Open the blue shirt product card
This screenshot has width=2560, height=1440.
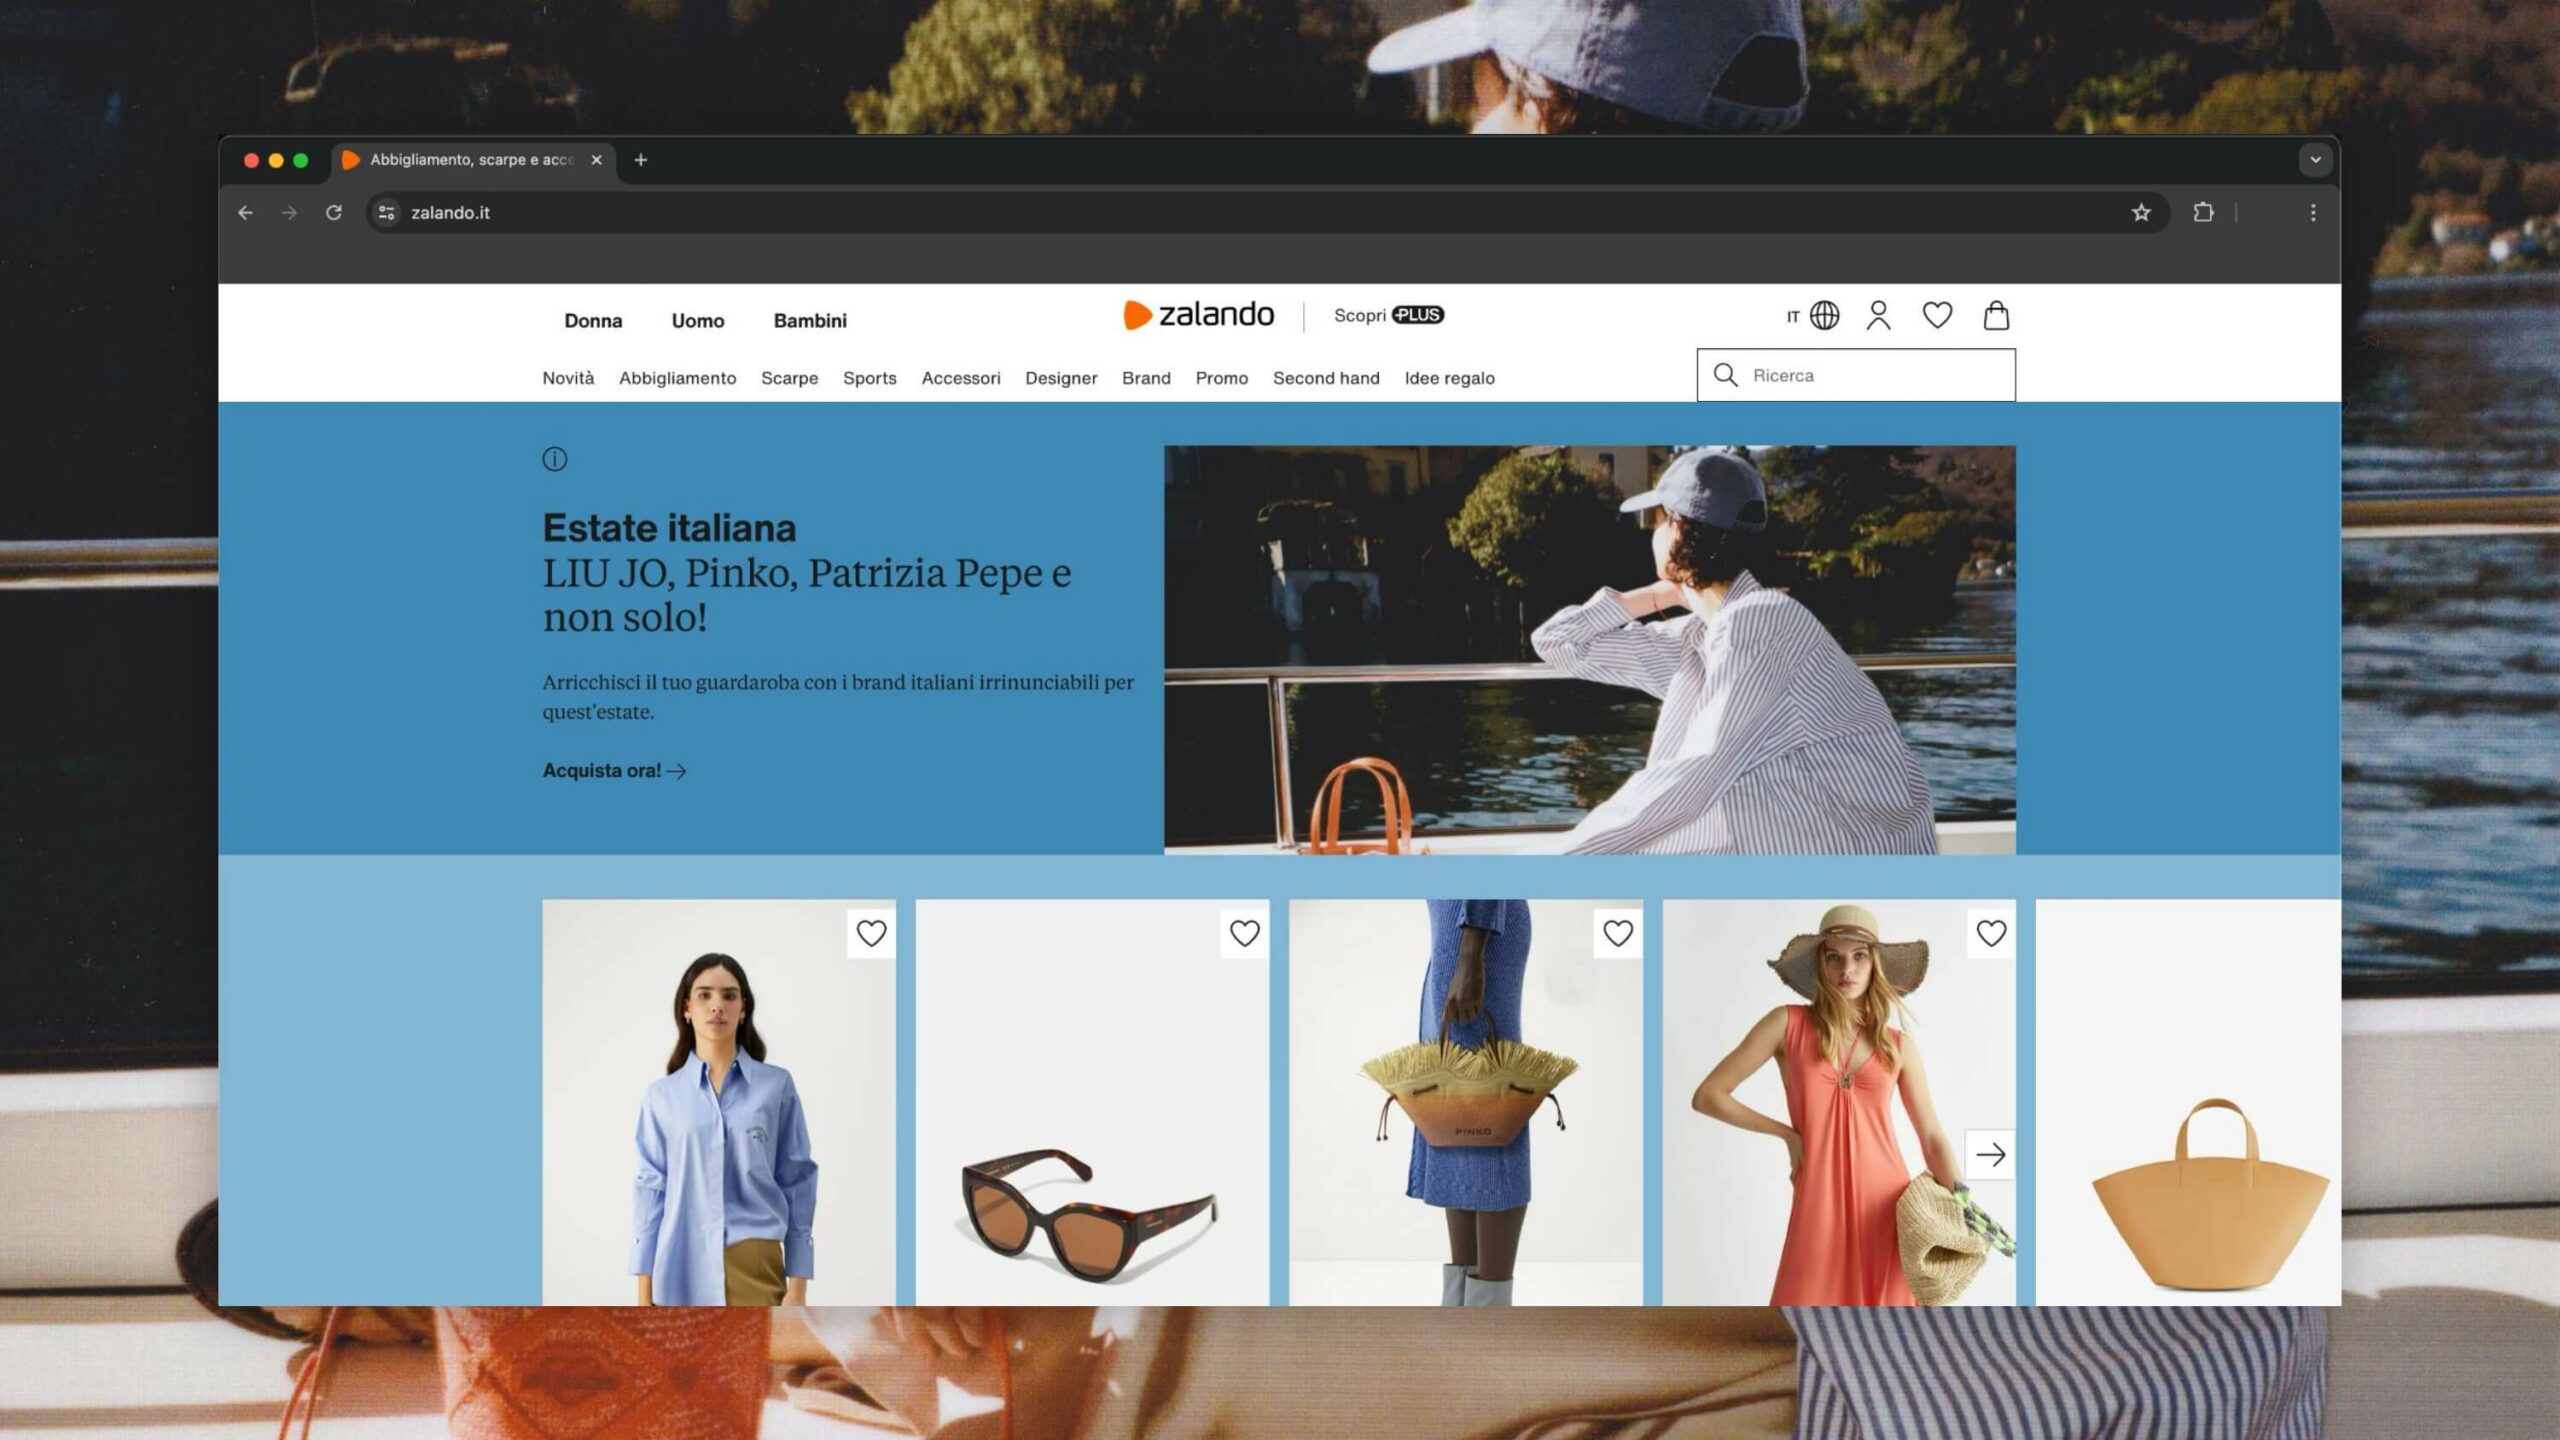719,1102
